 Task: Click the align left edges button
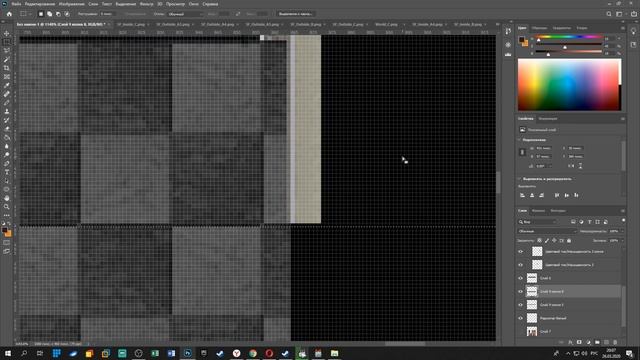522,196
